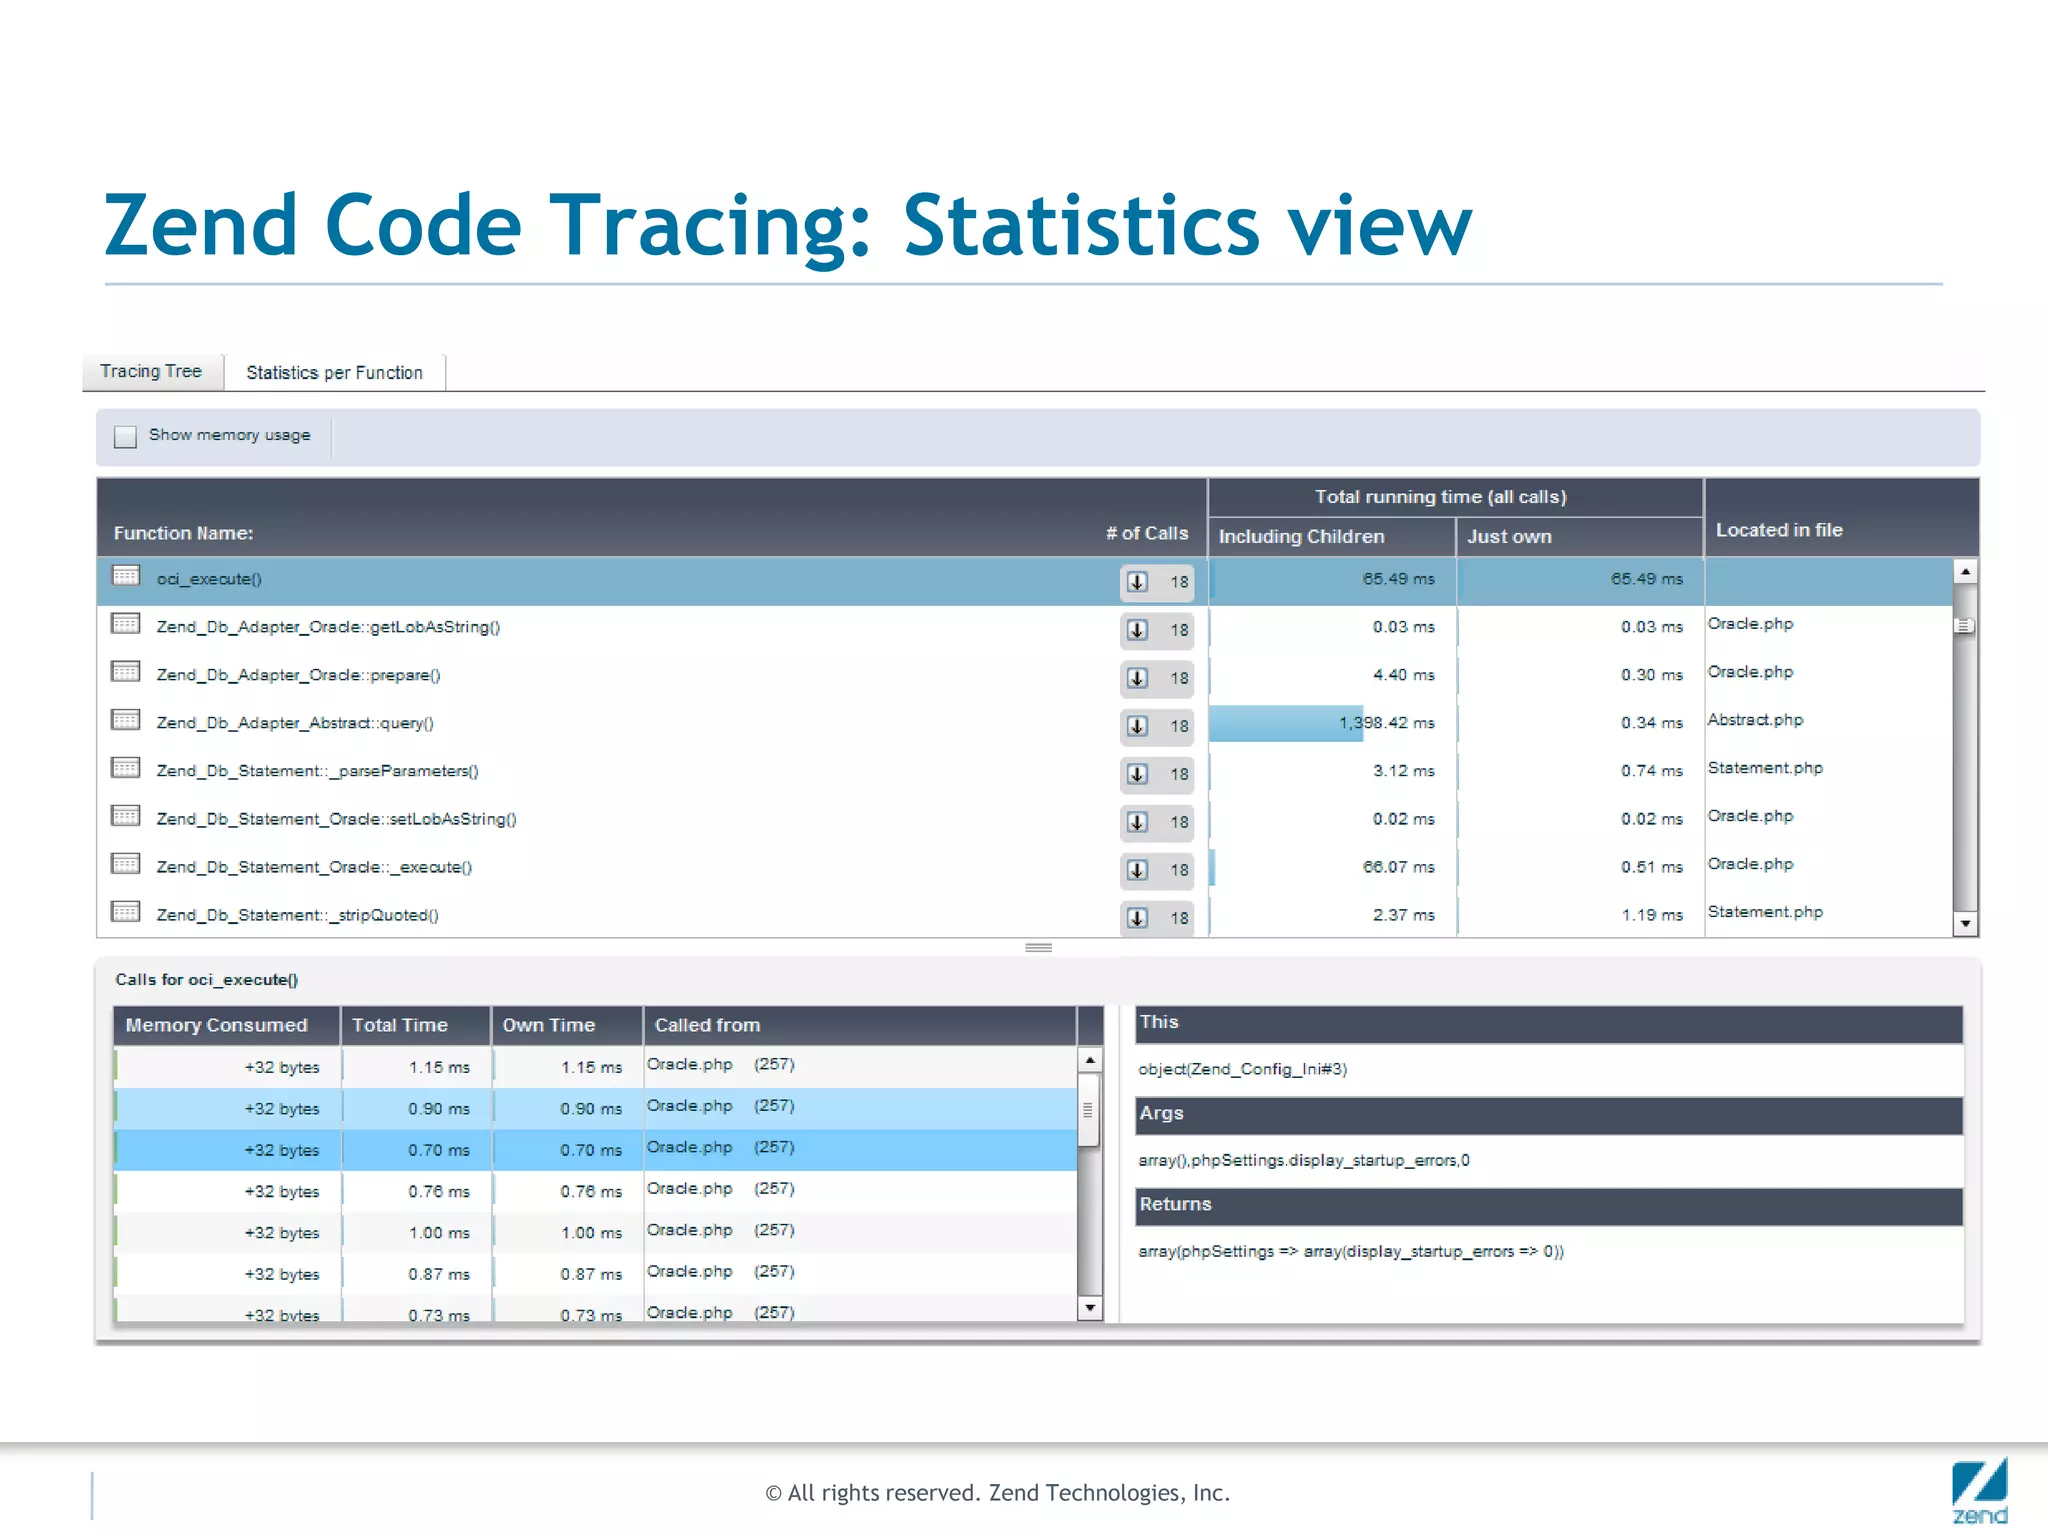The width and height of the screenshot is (2048, 1536).
Task: Select the call row with 0.90 ms
Action: point(595,1108)
